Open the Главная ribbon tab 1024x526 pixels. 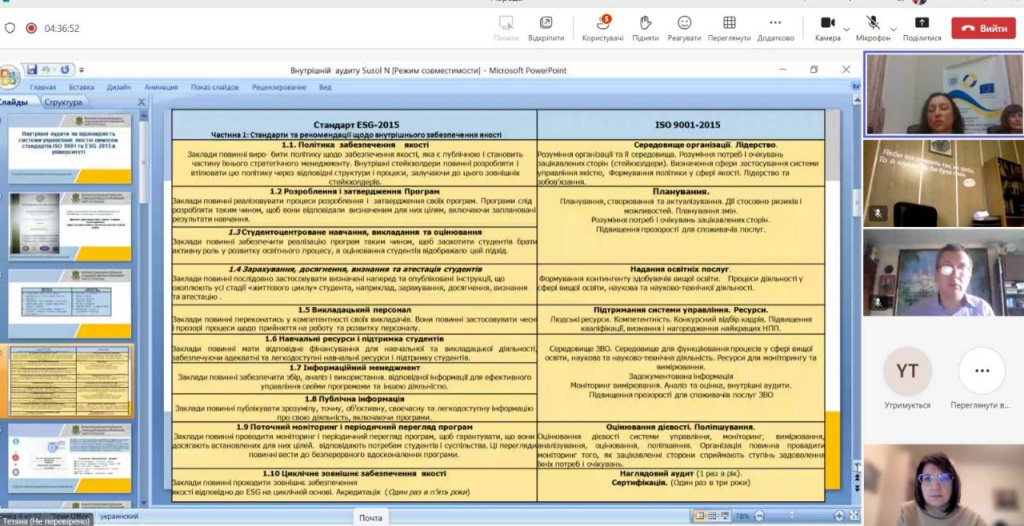point(42,87)
